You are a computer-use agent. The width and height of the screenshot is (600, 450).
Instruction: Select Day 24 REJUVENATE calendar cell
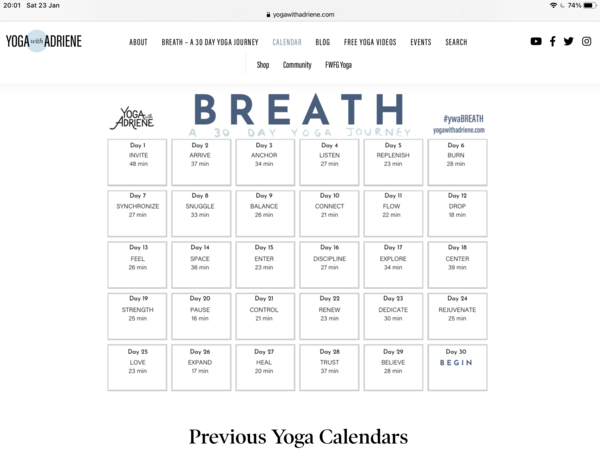457,314
